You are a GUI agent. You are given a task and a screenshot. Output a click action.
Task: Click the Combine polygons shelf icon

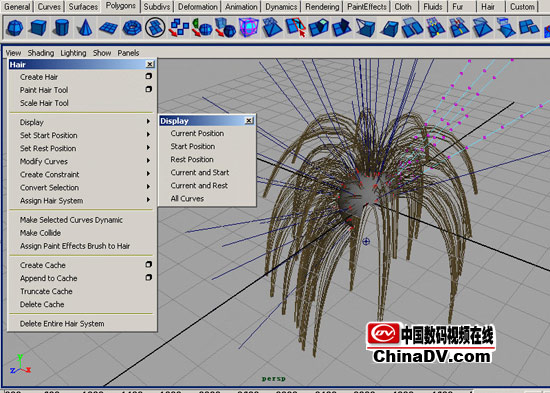(x=179, y=28)
